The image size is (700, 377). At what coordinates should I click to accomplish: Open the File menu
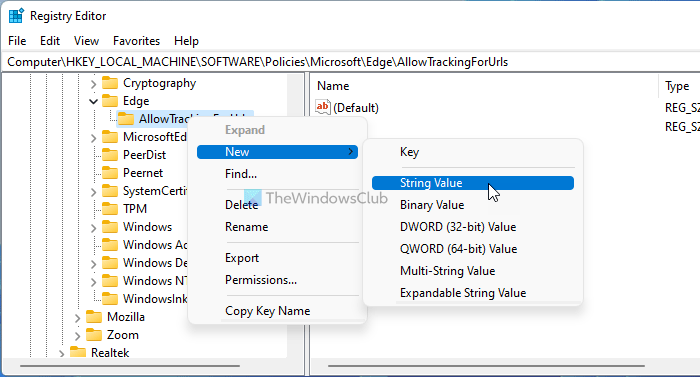pyautogui.click(x=17, y=41)
